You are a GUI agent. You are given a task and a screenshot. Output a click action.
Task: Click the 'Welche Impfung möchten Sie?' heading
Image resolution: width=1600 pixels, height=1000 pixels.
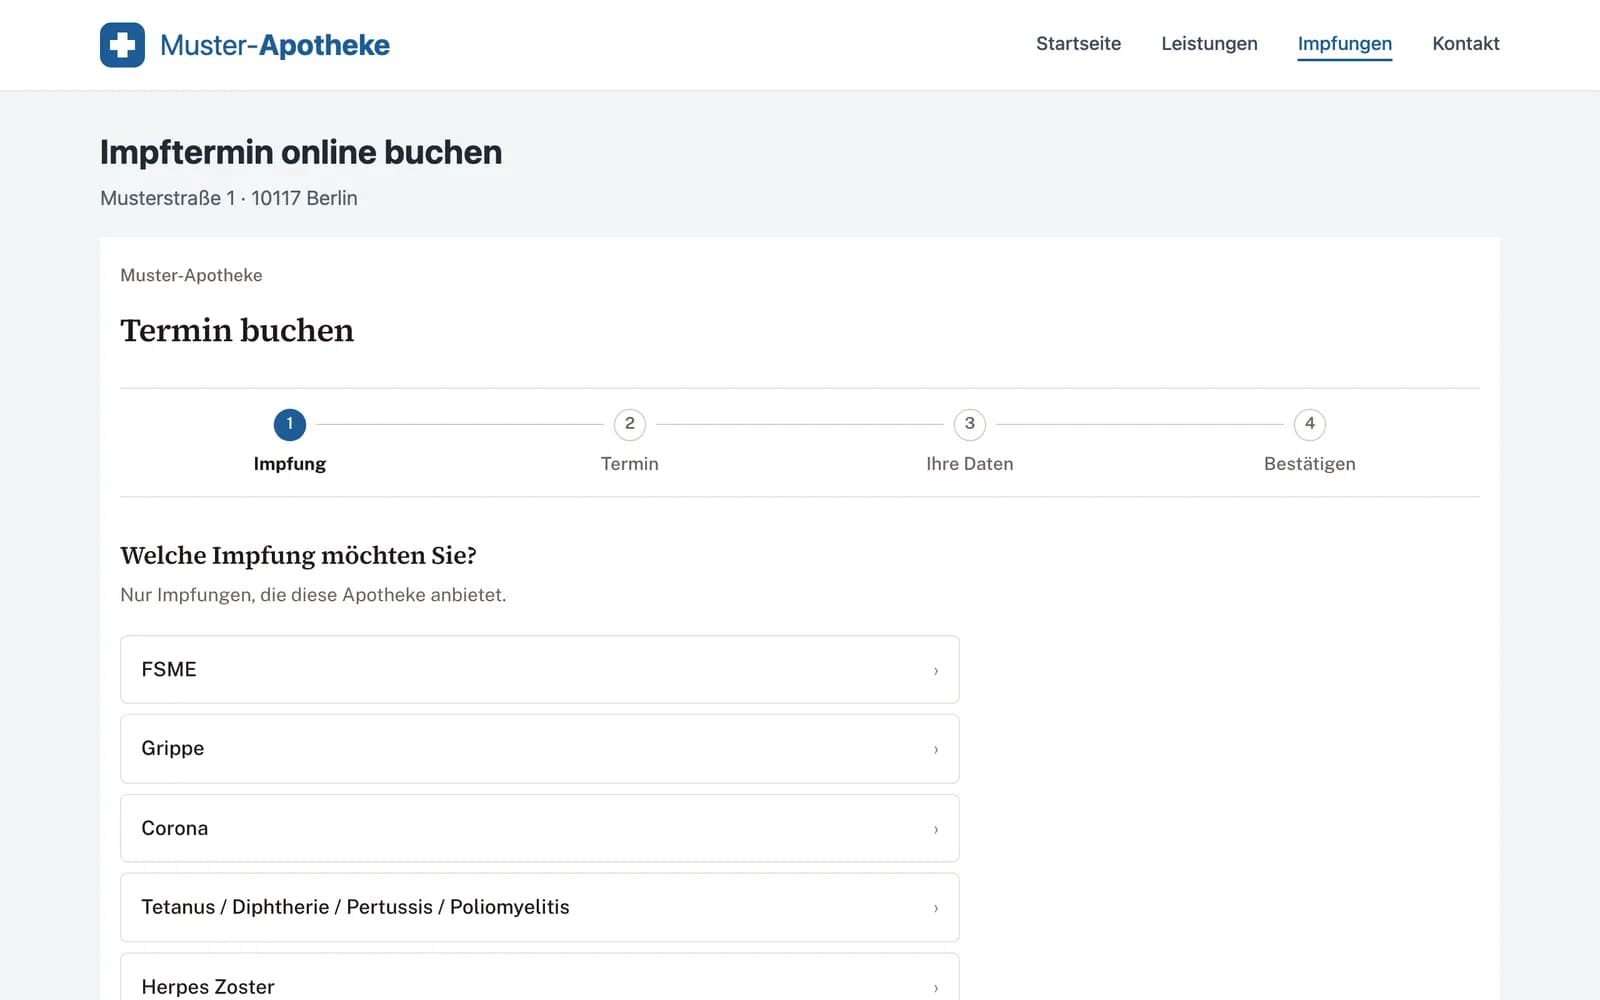point(298,556)
